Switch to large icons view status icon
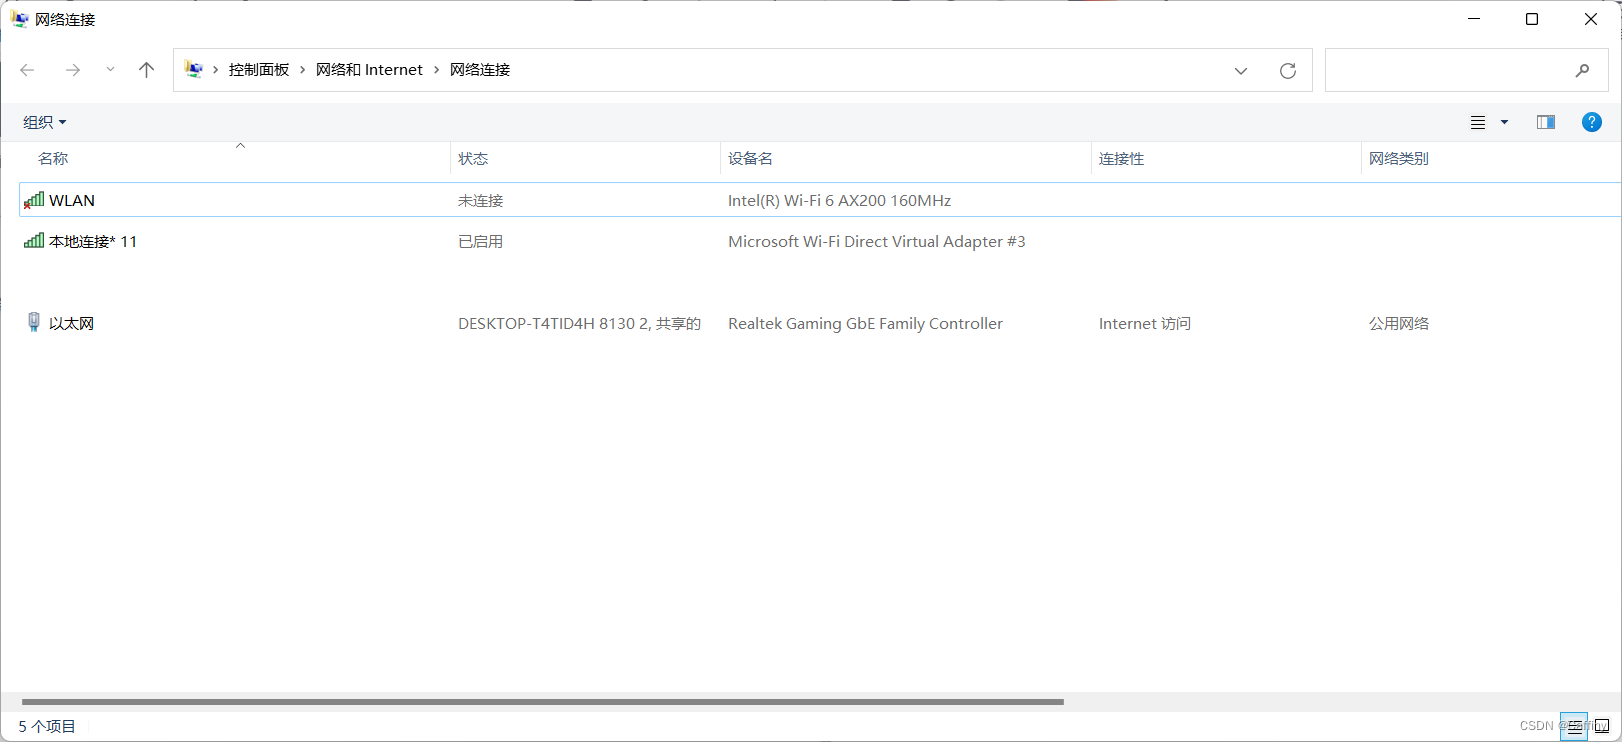The image size is (1622, 742). click(x=1602, y=727)
